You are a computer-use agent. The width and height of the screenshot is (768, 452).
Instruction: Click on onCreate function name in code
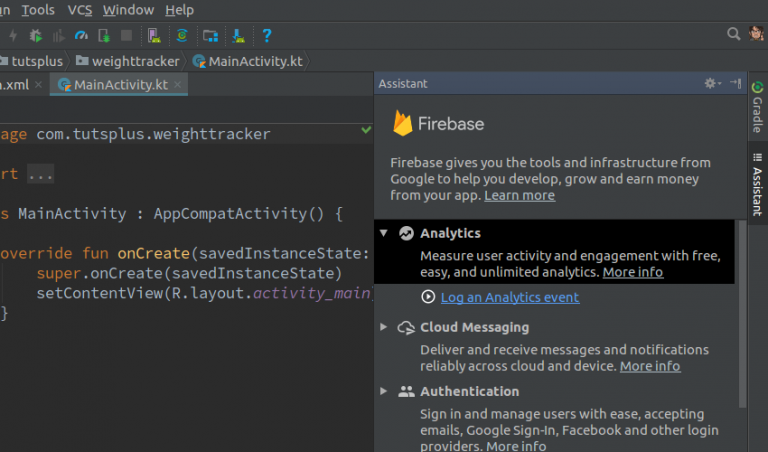pyautogui.click(x=153, y=253)
